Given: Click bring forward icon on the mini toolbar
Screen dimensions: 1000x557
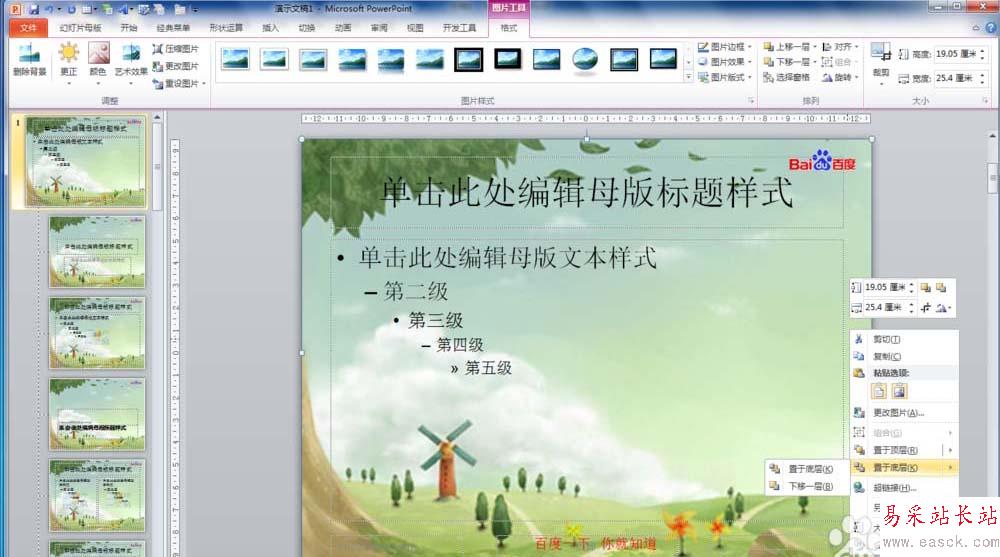Looking at the screenshot, I should pos(925,287).
